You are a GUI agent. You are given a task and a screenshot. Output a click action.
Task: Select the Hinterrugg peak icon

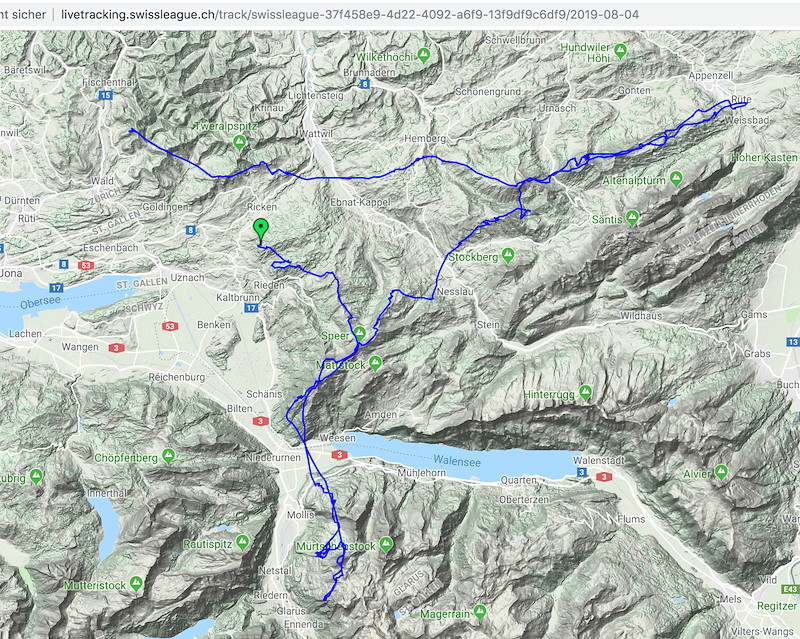click(x=587, y=393)
